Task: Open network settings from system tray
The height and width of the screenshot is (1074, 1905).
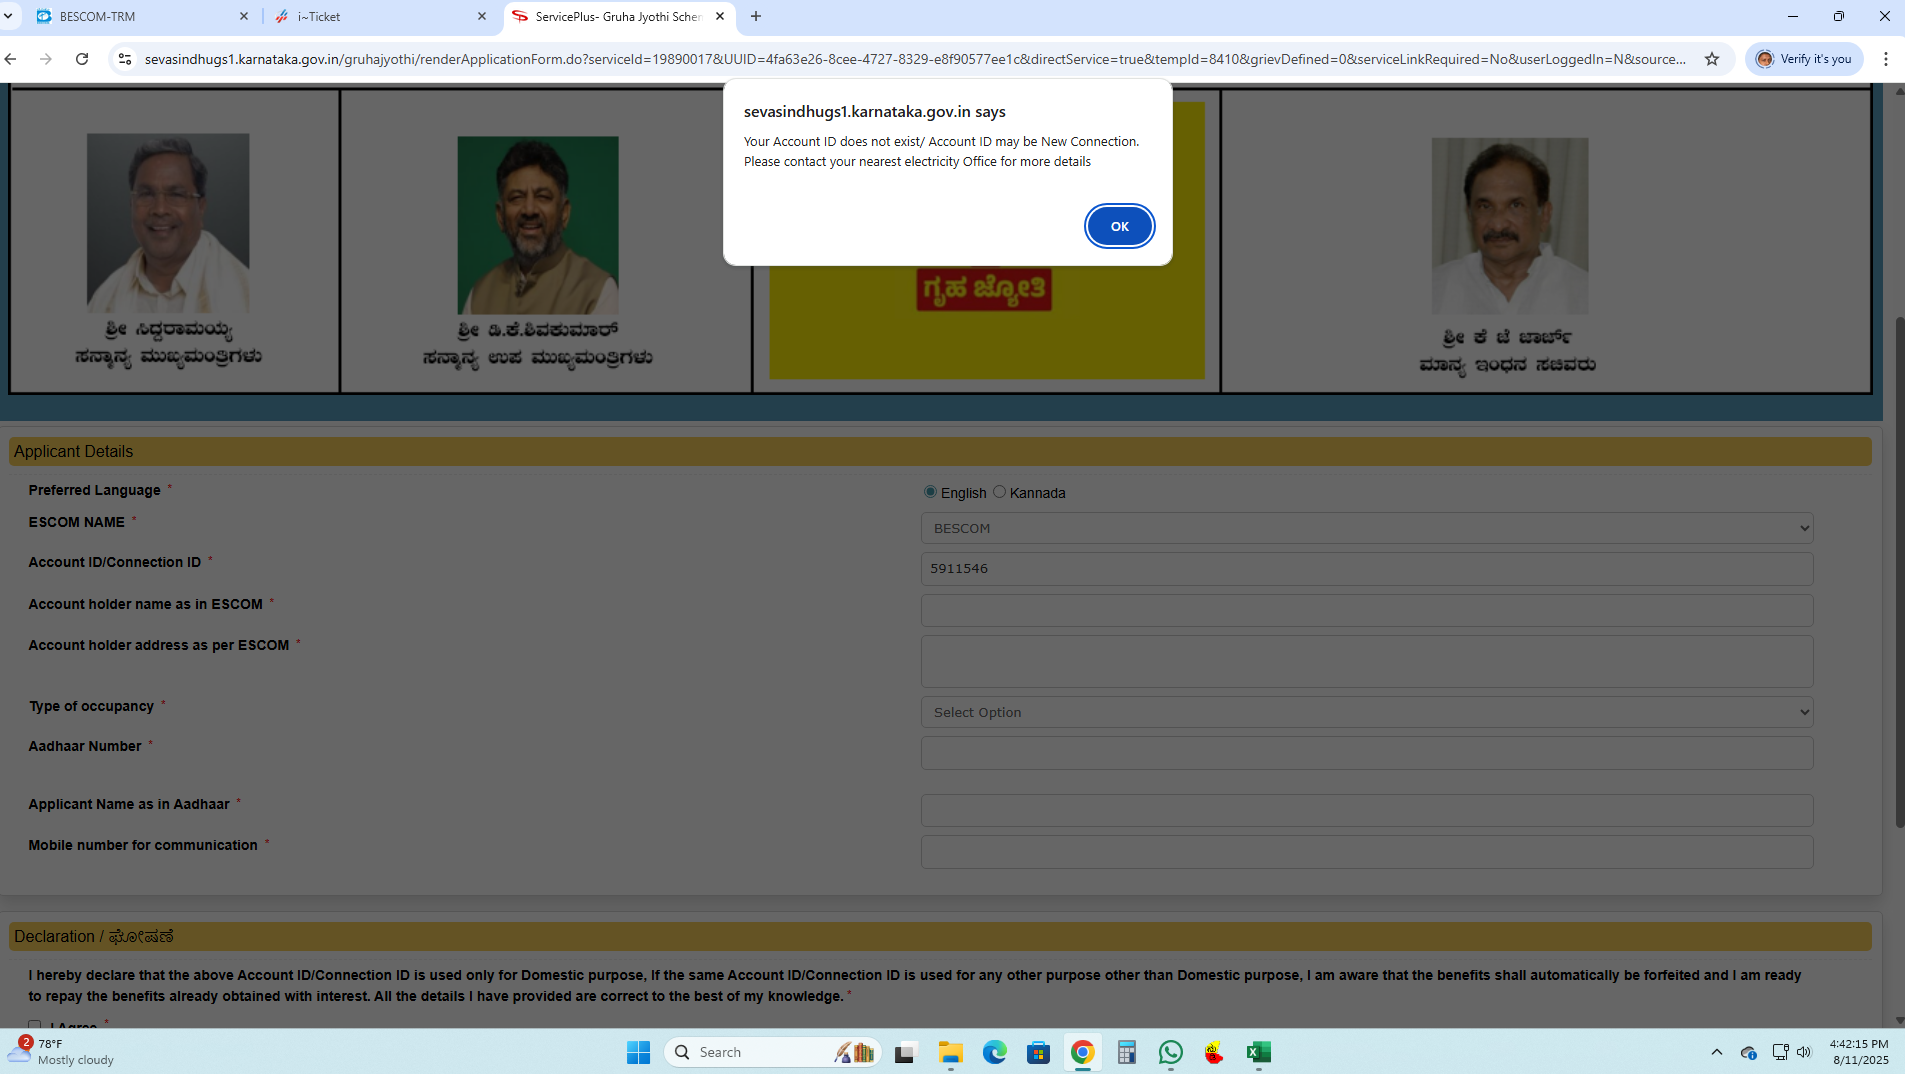Action: (1780, 1052)
